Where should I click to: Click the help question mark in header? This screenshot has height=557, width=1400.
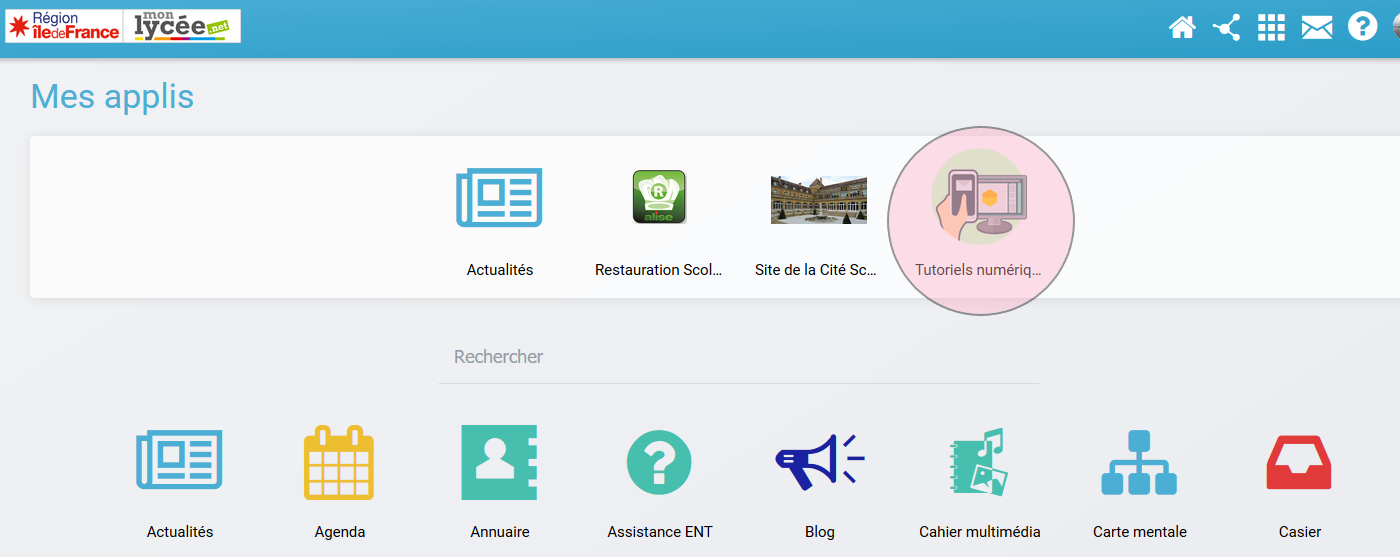coord(1362,27)
